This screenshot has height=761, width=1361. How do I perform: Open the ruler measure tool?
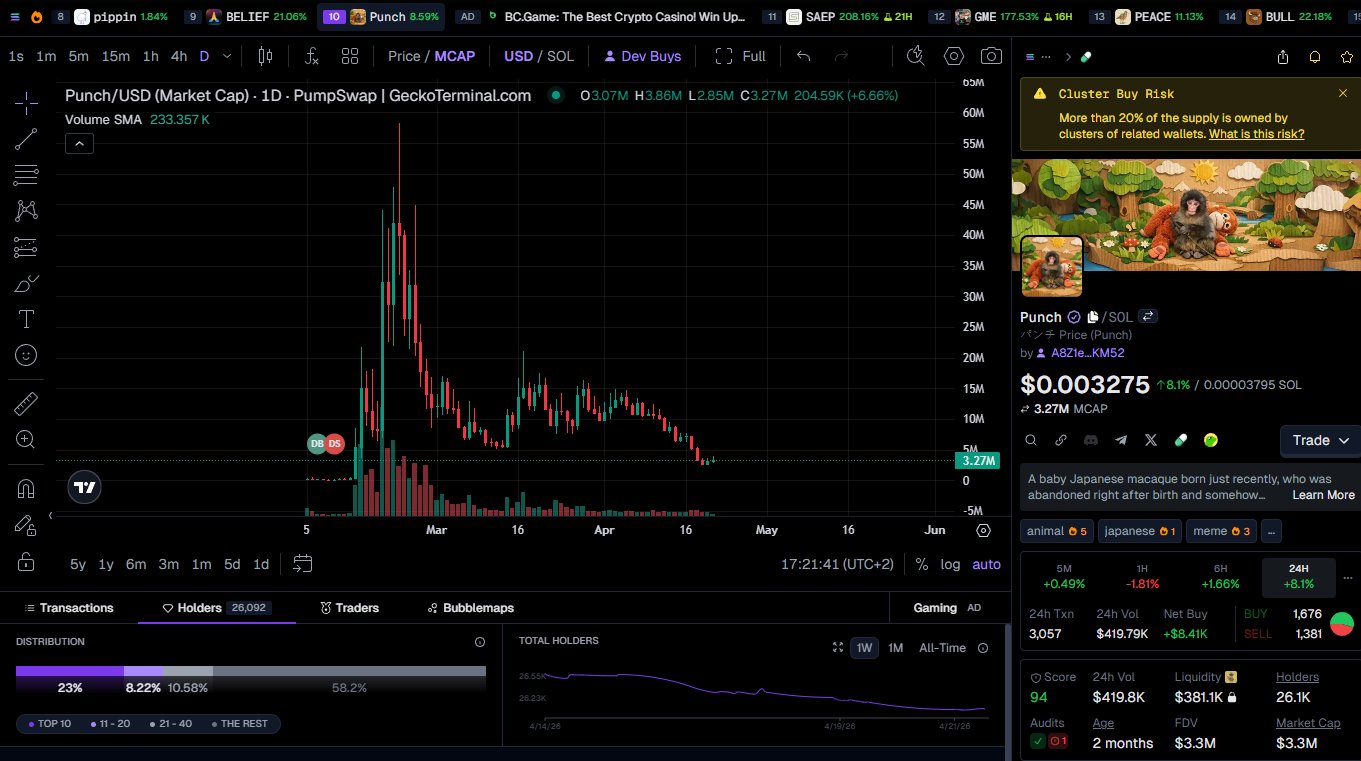(x=26, y=403)
